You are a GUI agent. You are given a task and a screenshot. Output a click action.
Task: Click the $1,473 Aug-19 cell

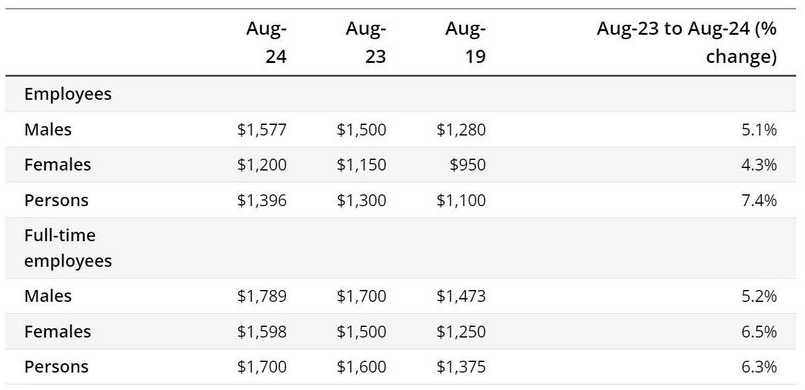461,296
